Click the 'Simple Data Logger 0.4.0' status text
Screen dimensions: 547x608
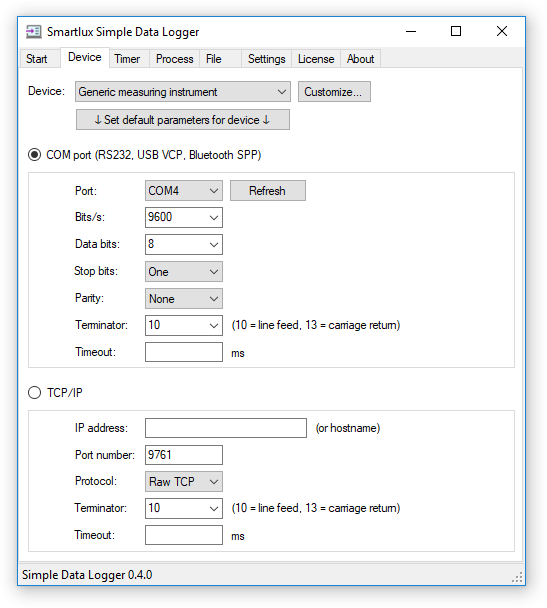[x=87, y=575]
